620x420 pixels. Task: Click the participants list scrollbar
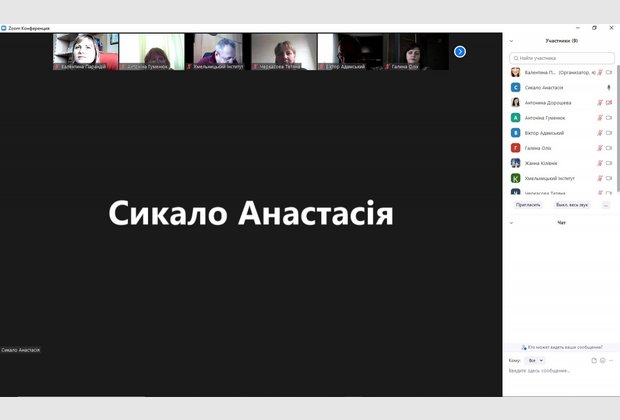click(x=618, y=127)
